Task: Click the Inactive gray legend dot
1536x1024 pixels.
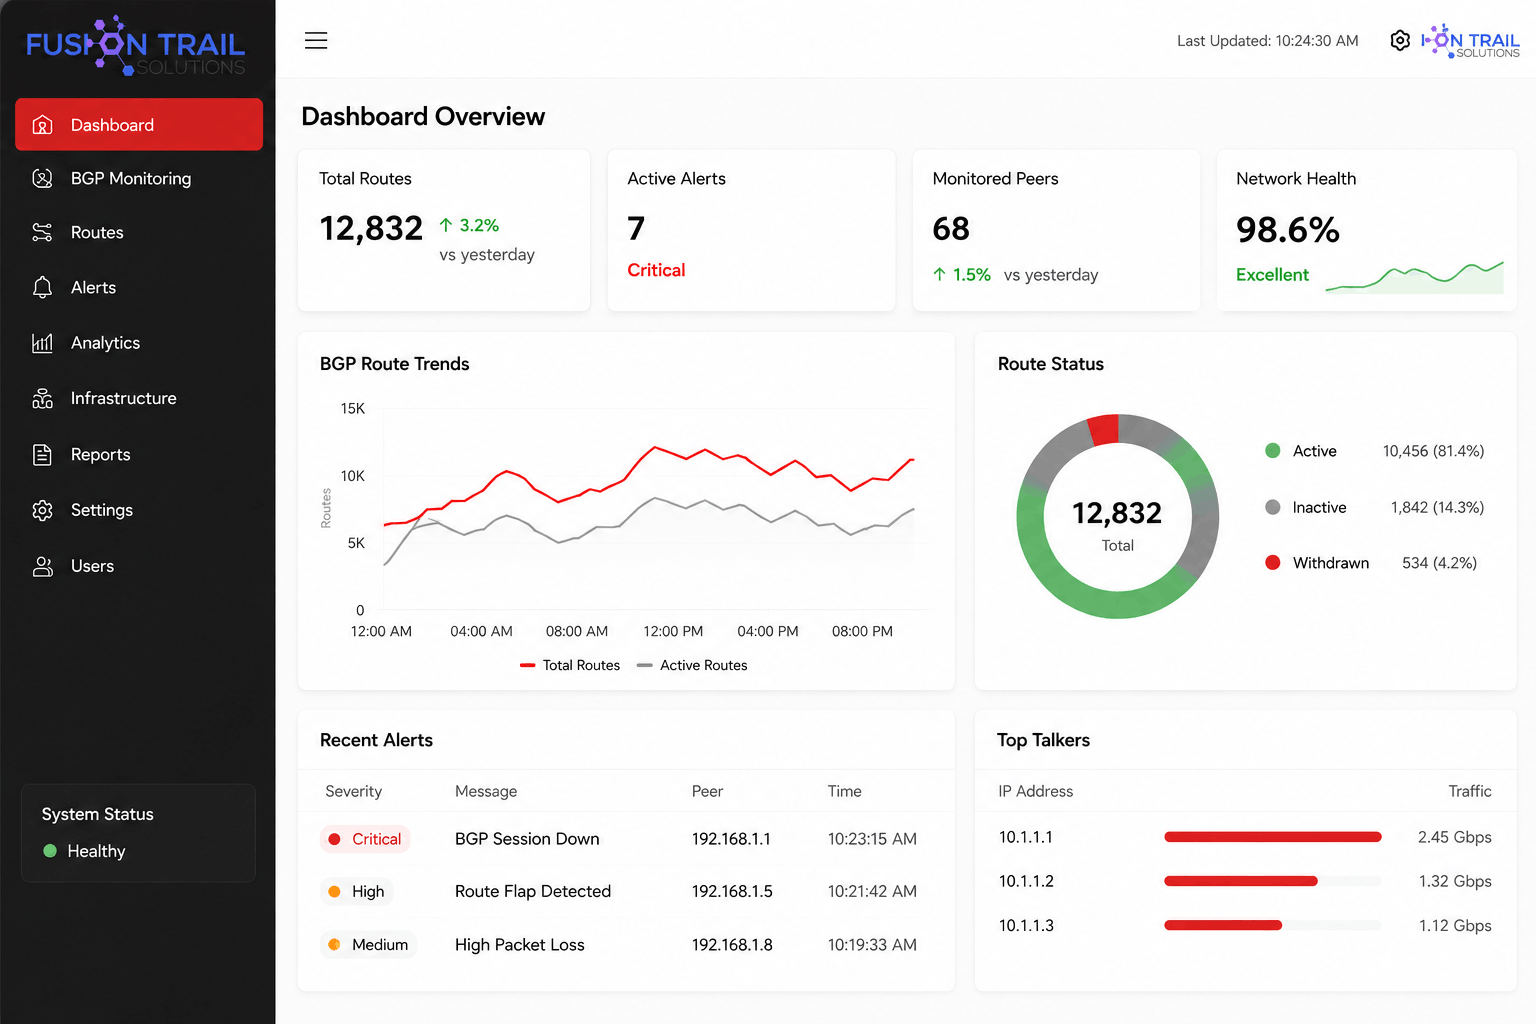Action: click(x=1273, y=507)
